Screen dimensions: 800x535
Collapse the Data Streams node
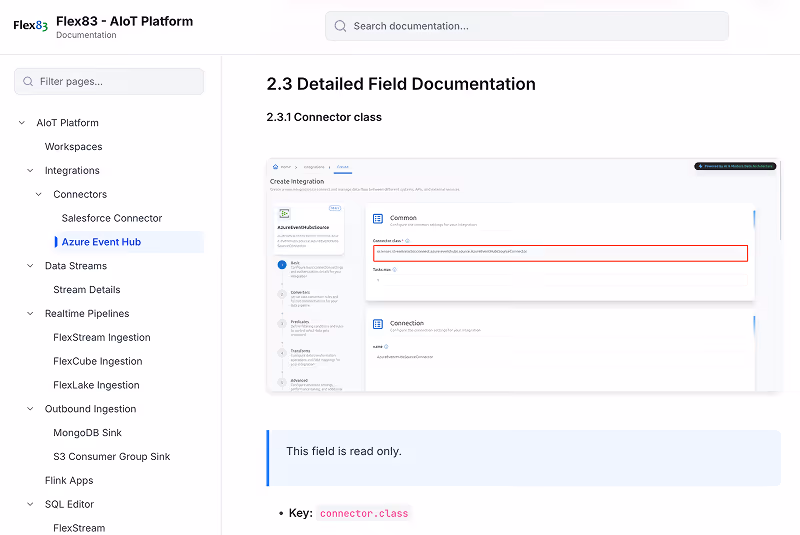[30, 266]
